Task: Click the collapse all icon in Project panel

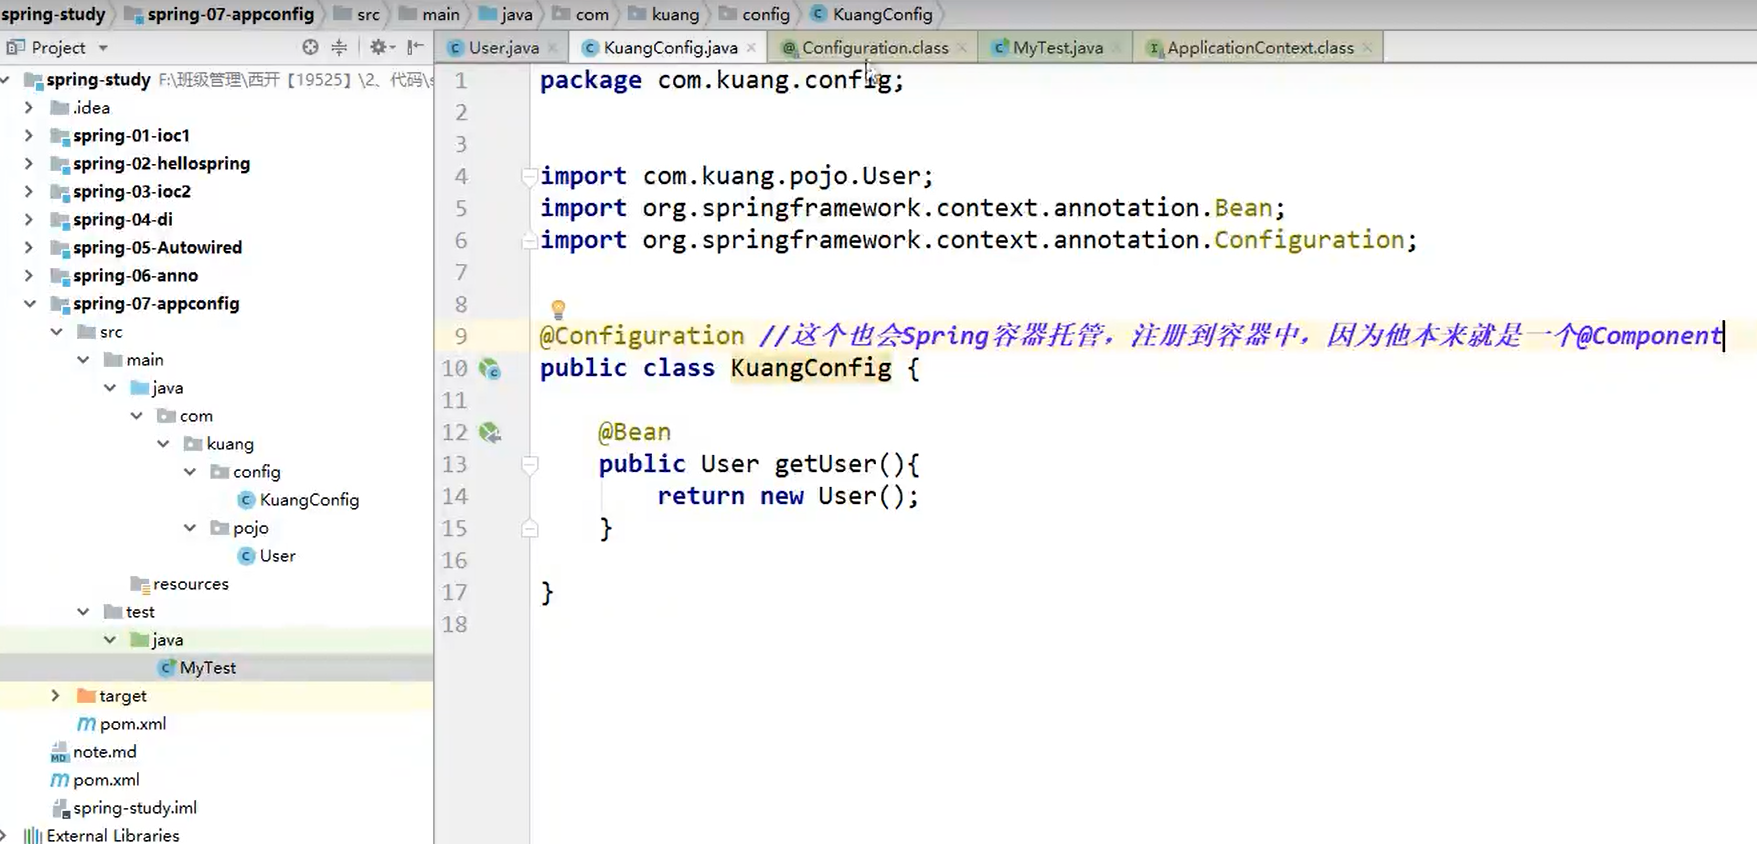Action: 339,47
